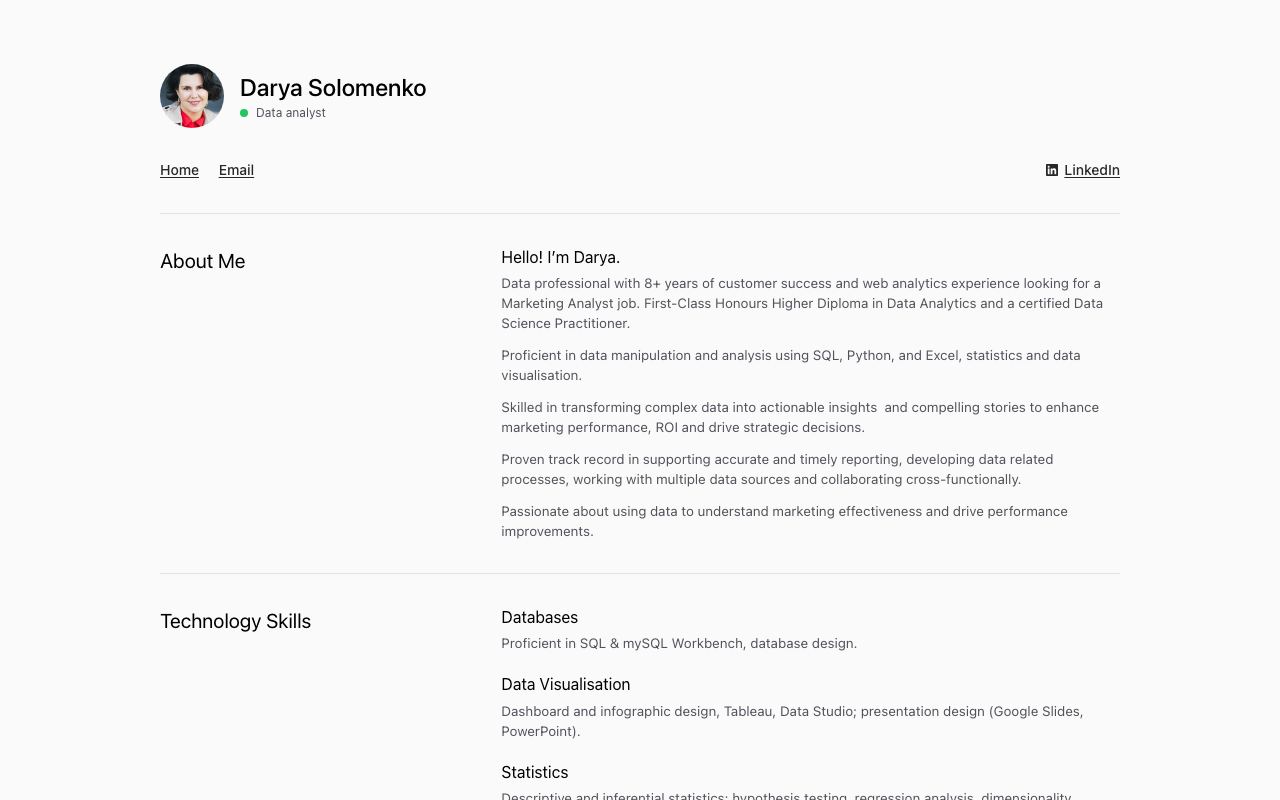Click the Hello! I'm Darya greeting
Viewport: 1280px width, 800px height.
click(x=560, y=257)
